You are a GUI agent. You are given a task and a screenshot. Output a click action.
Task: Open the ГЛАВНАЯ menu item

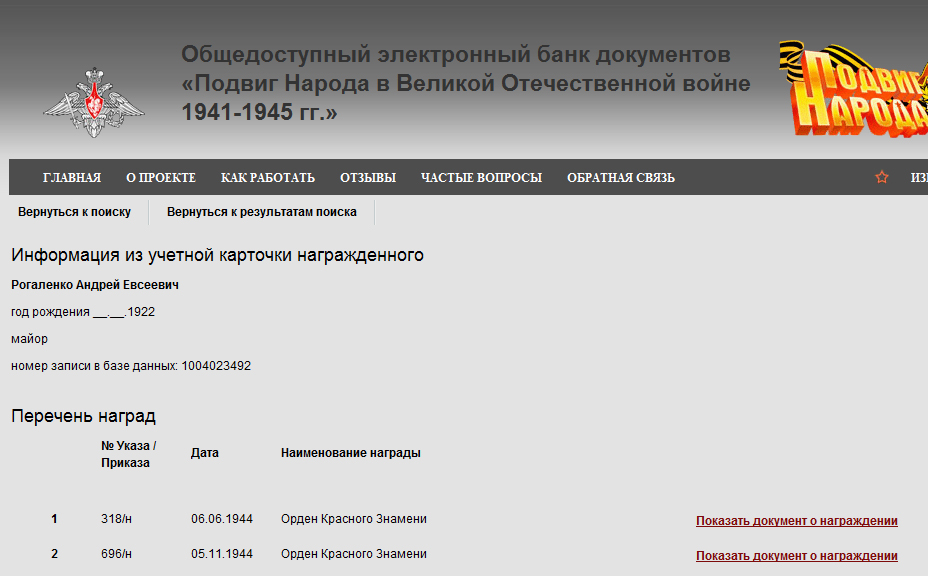pyautogui.click(x=72, y=178)
